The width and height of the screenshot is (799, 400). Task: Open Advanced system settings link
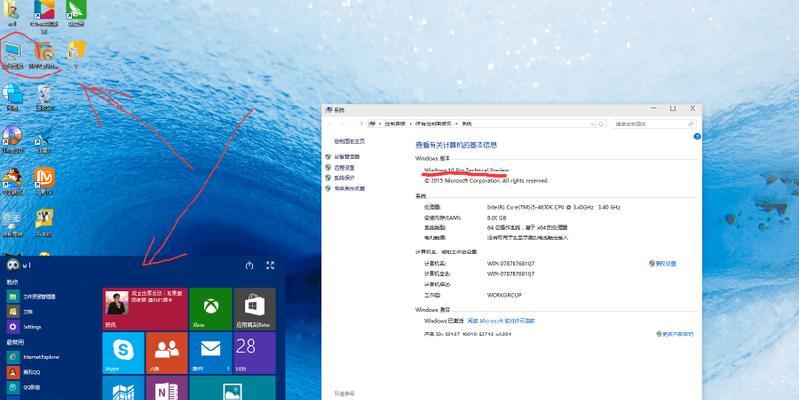[350, 189]
